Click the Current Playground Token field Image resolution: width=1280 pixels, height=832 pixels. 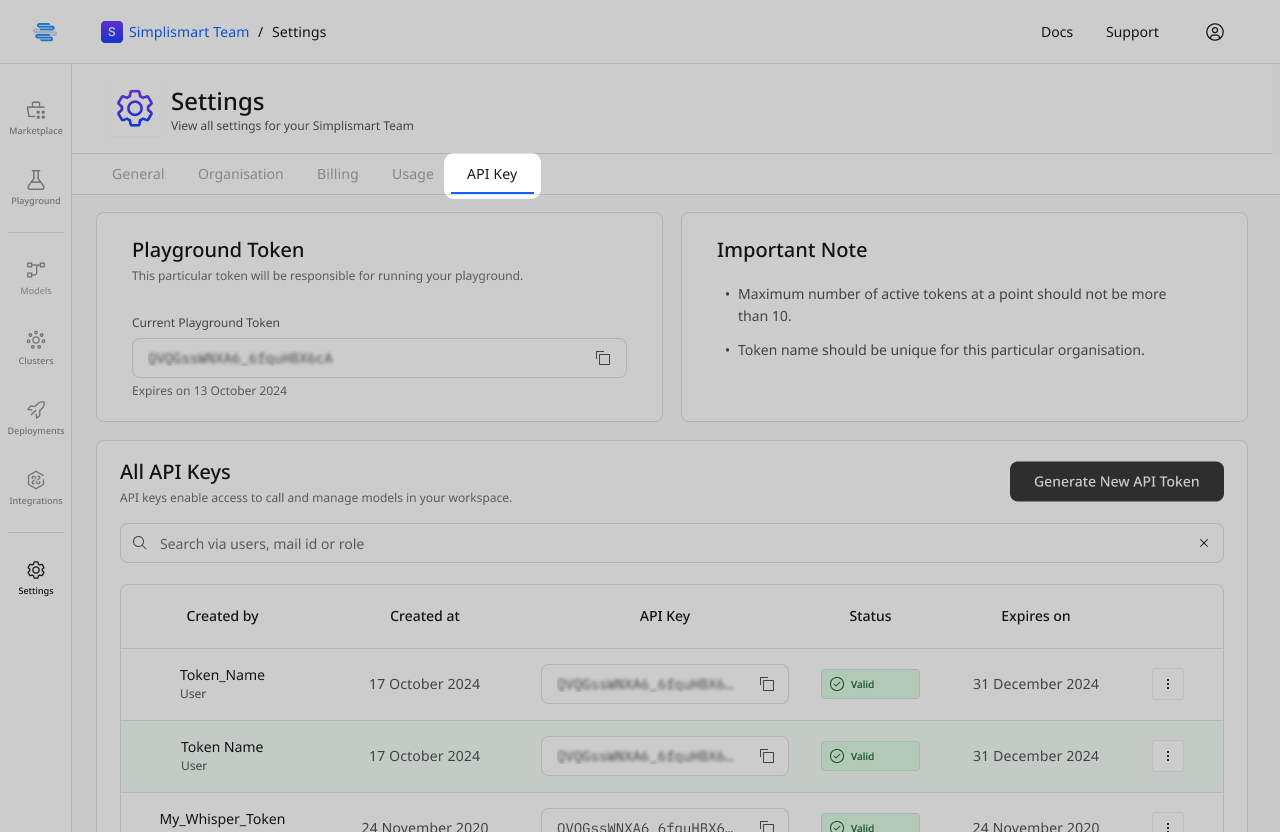click(x=379, y=358)
